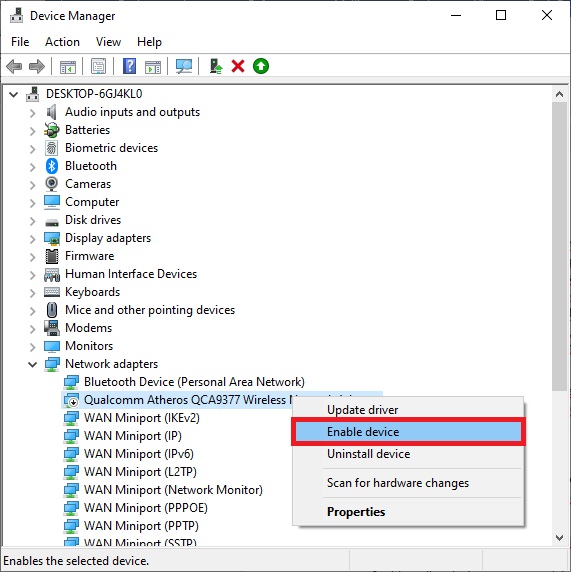Click the disabled Qualcomm Atheros adapter icon
The height and width of the screenshot is (572, 571).
click(x=71, y=400)
